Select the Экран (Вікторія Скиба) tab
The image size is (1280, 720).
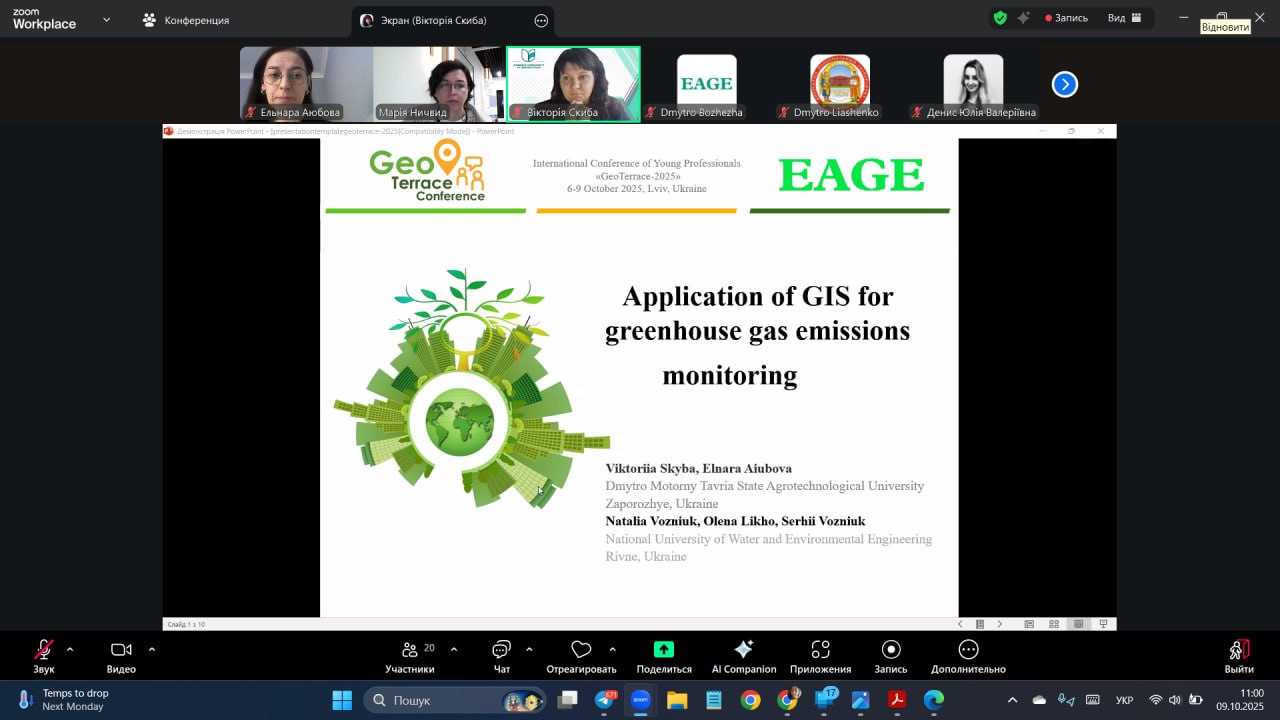(452, 20)
